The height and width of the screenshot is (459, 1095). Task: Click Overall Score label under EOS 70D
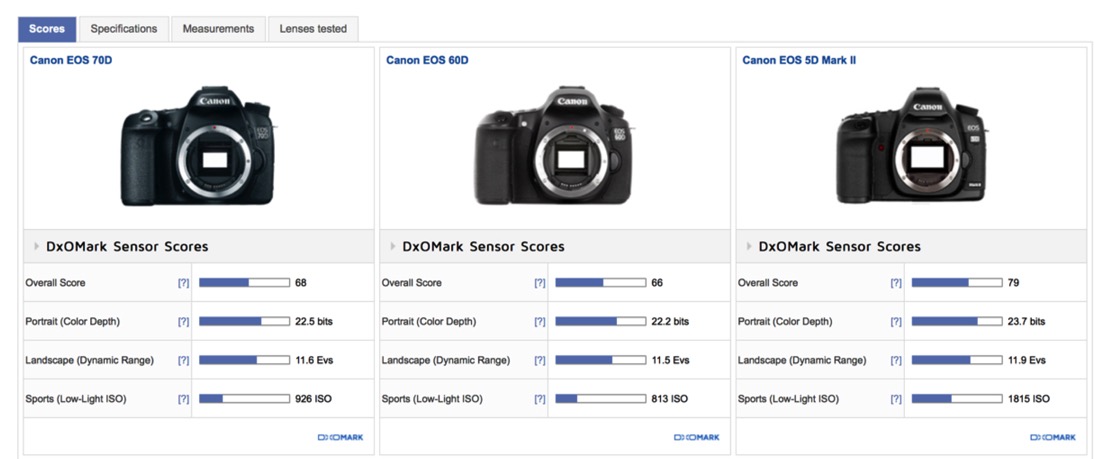tap(55, 283)
